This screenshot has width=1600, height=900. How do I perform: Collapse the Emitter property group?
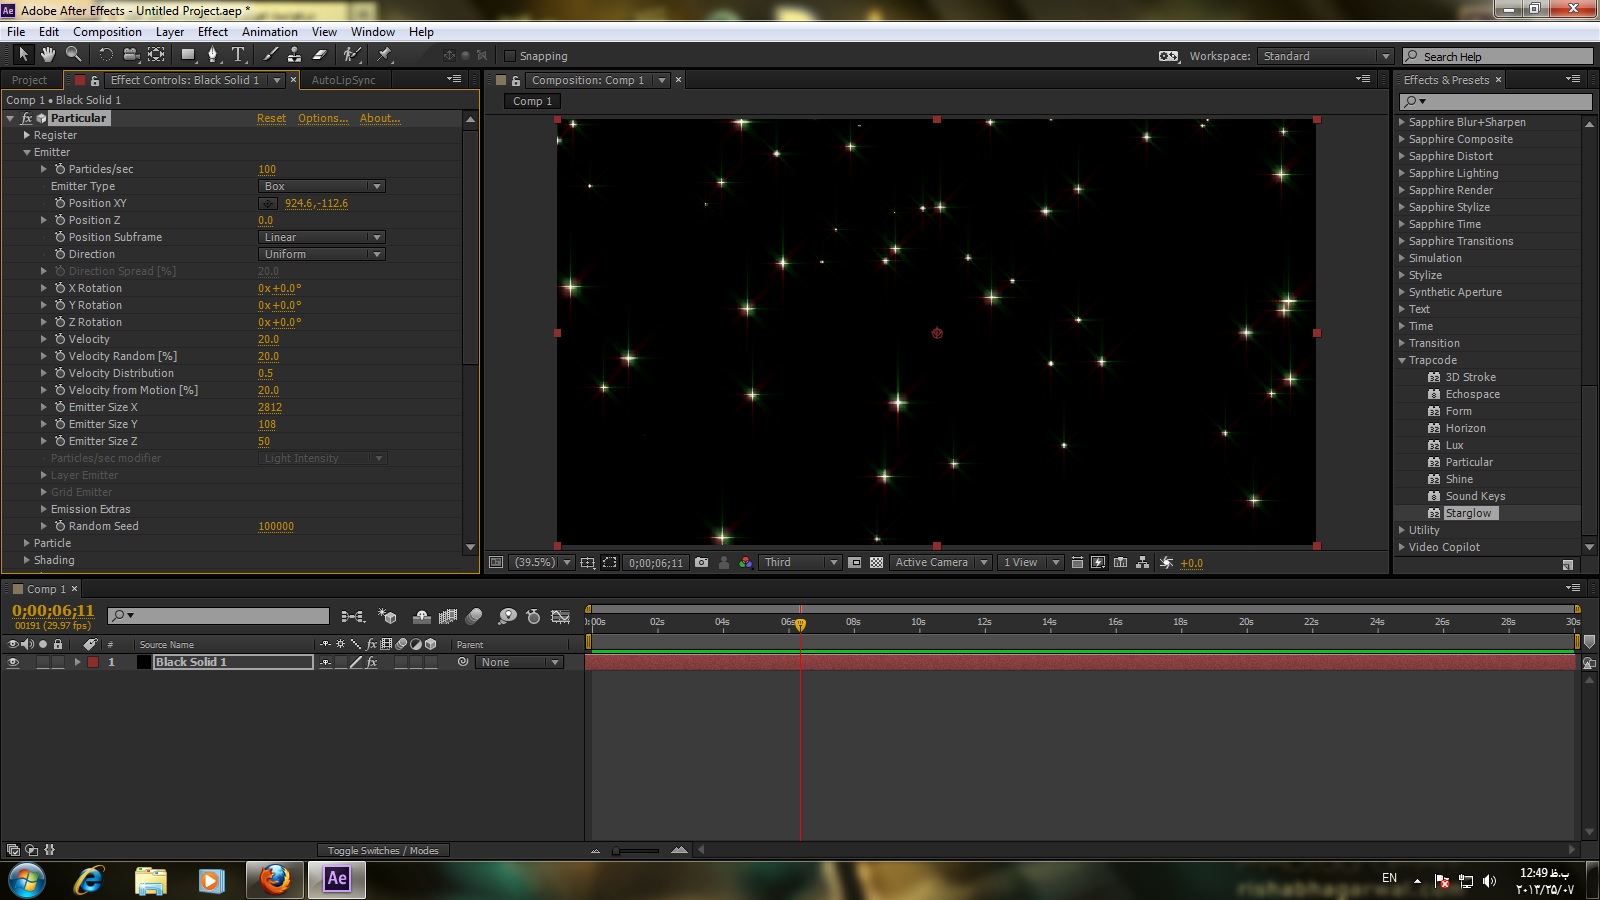click(x=27, y=152)
